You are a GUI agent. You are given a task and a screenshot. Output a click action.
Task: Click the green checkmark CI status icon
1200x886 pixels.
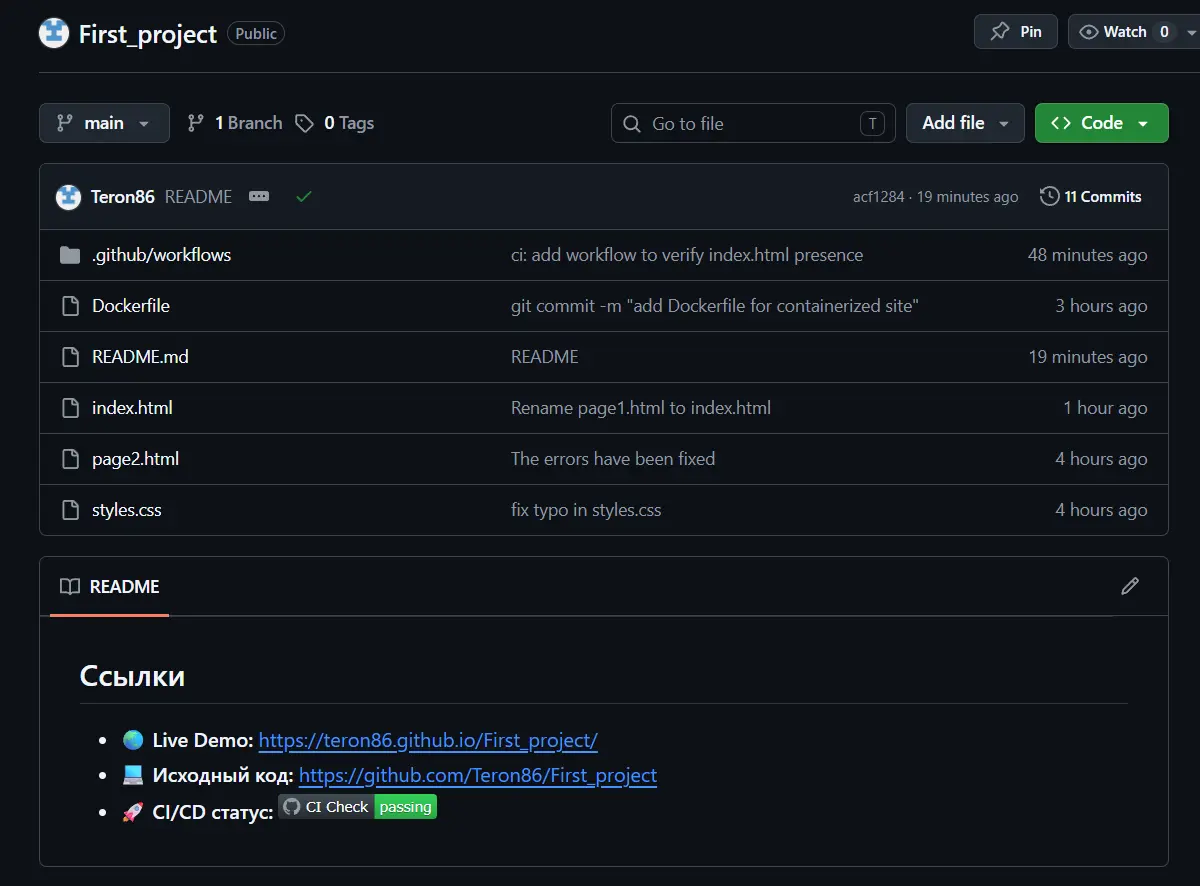point(304,197)
